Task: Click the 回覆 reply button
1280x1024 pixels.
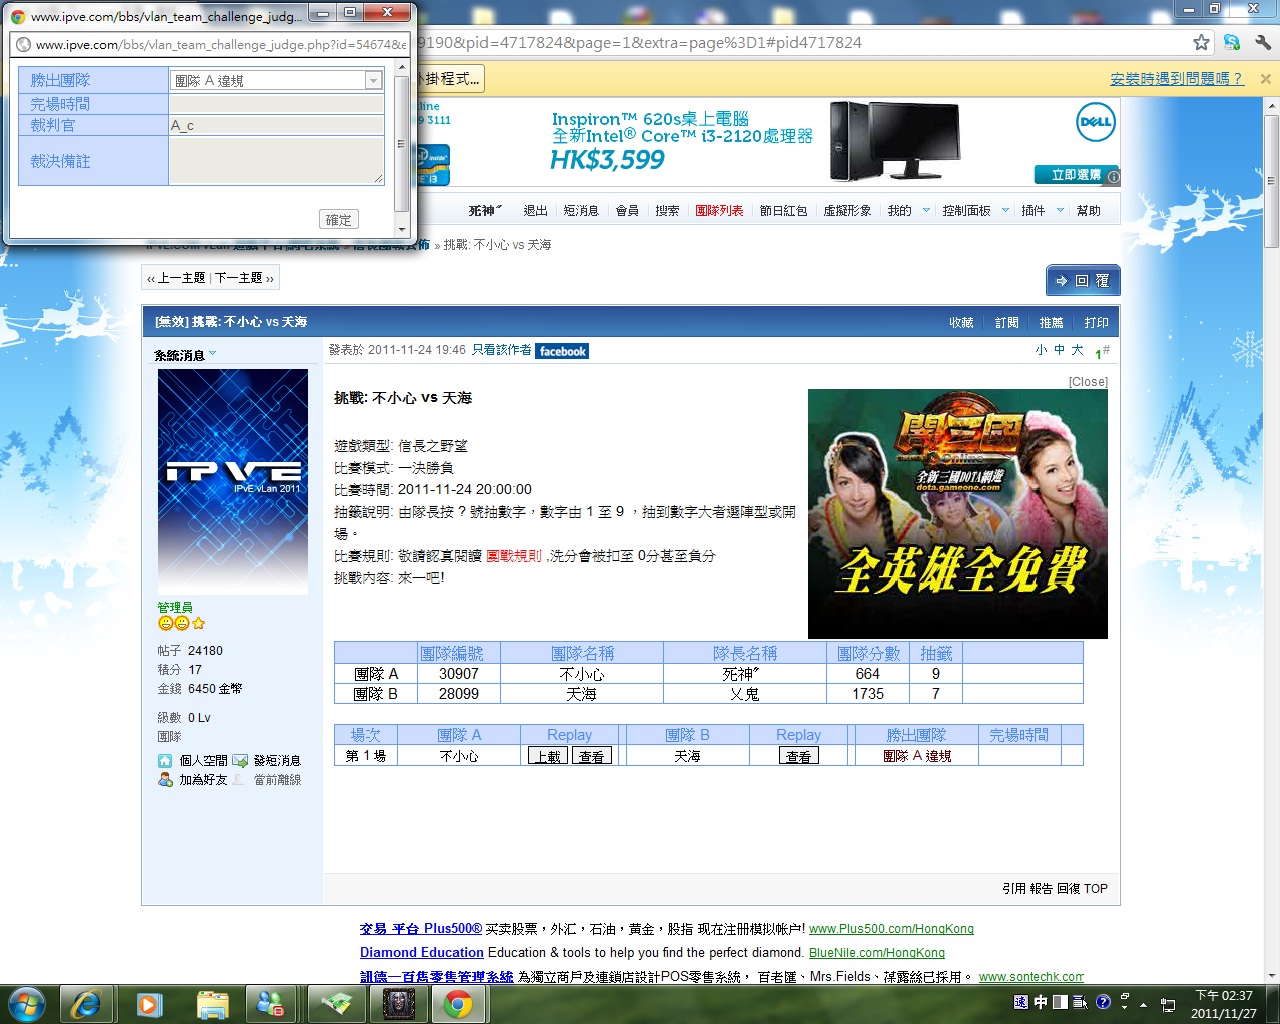Action: point(1083,281)
